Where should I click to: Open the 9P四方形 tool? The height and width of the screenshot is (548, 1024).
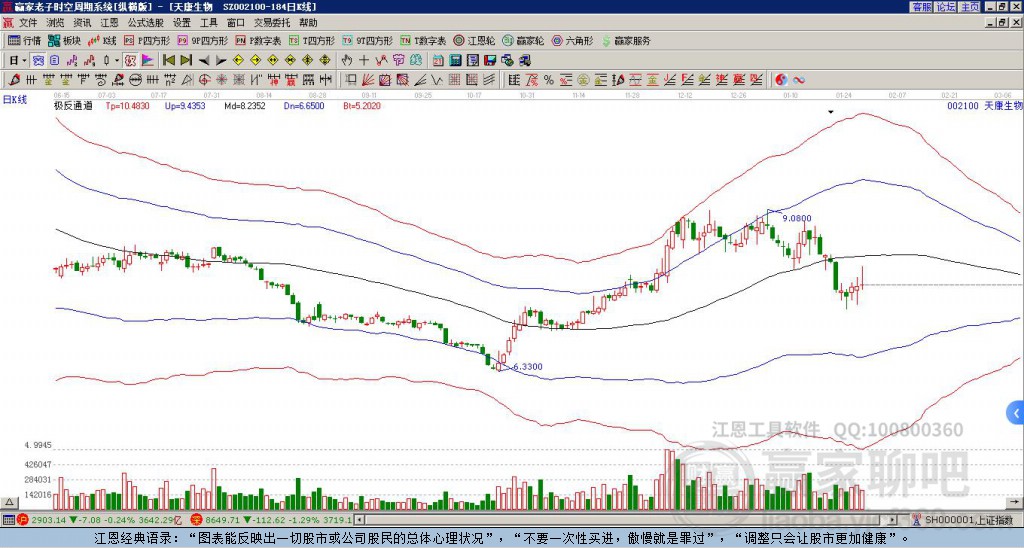(x=202, y=40)
